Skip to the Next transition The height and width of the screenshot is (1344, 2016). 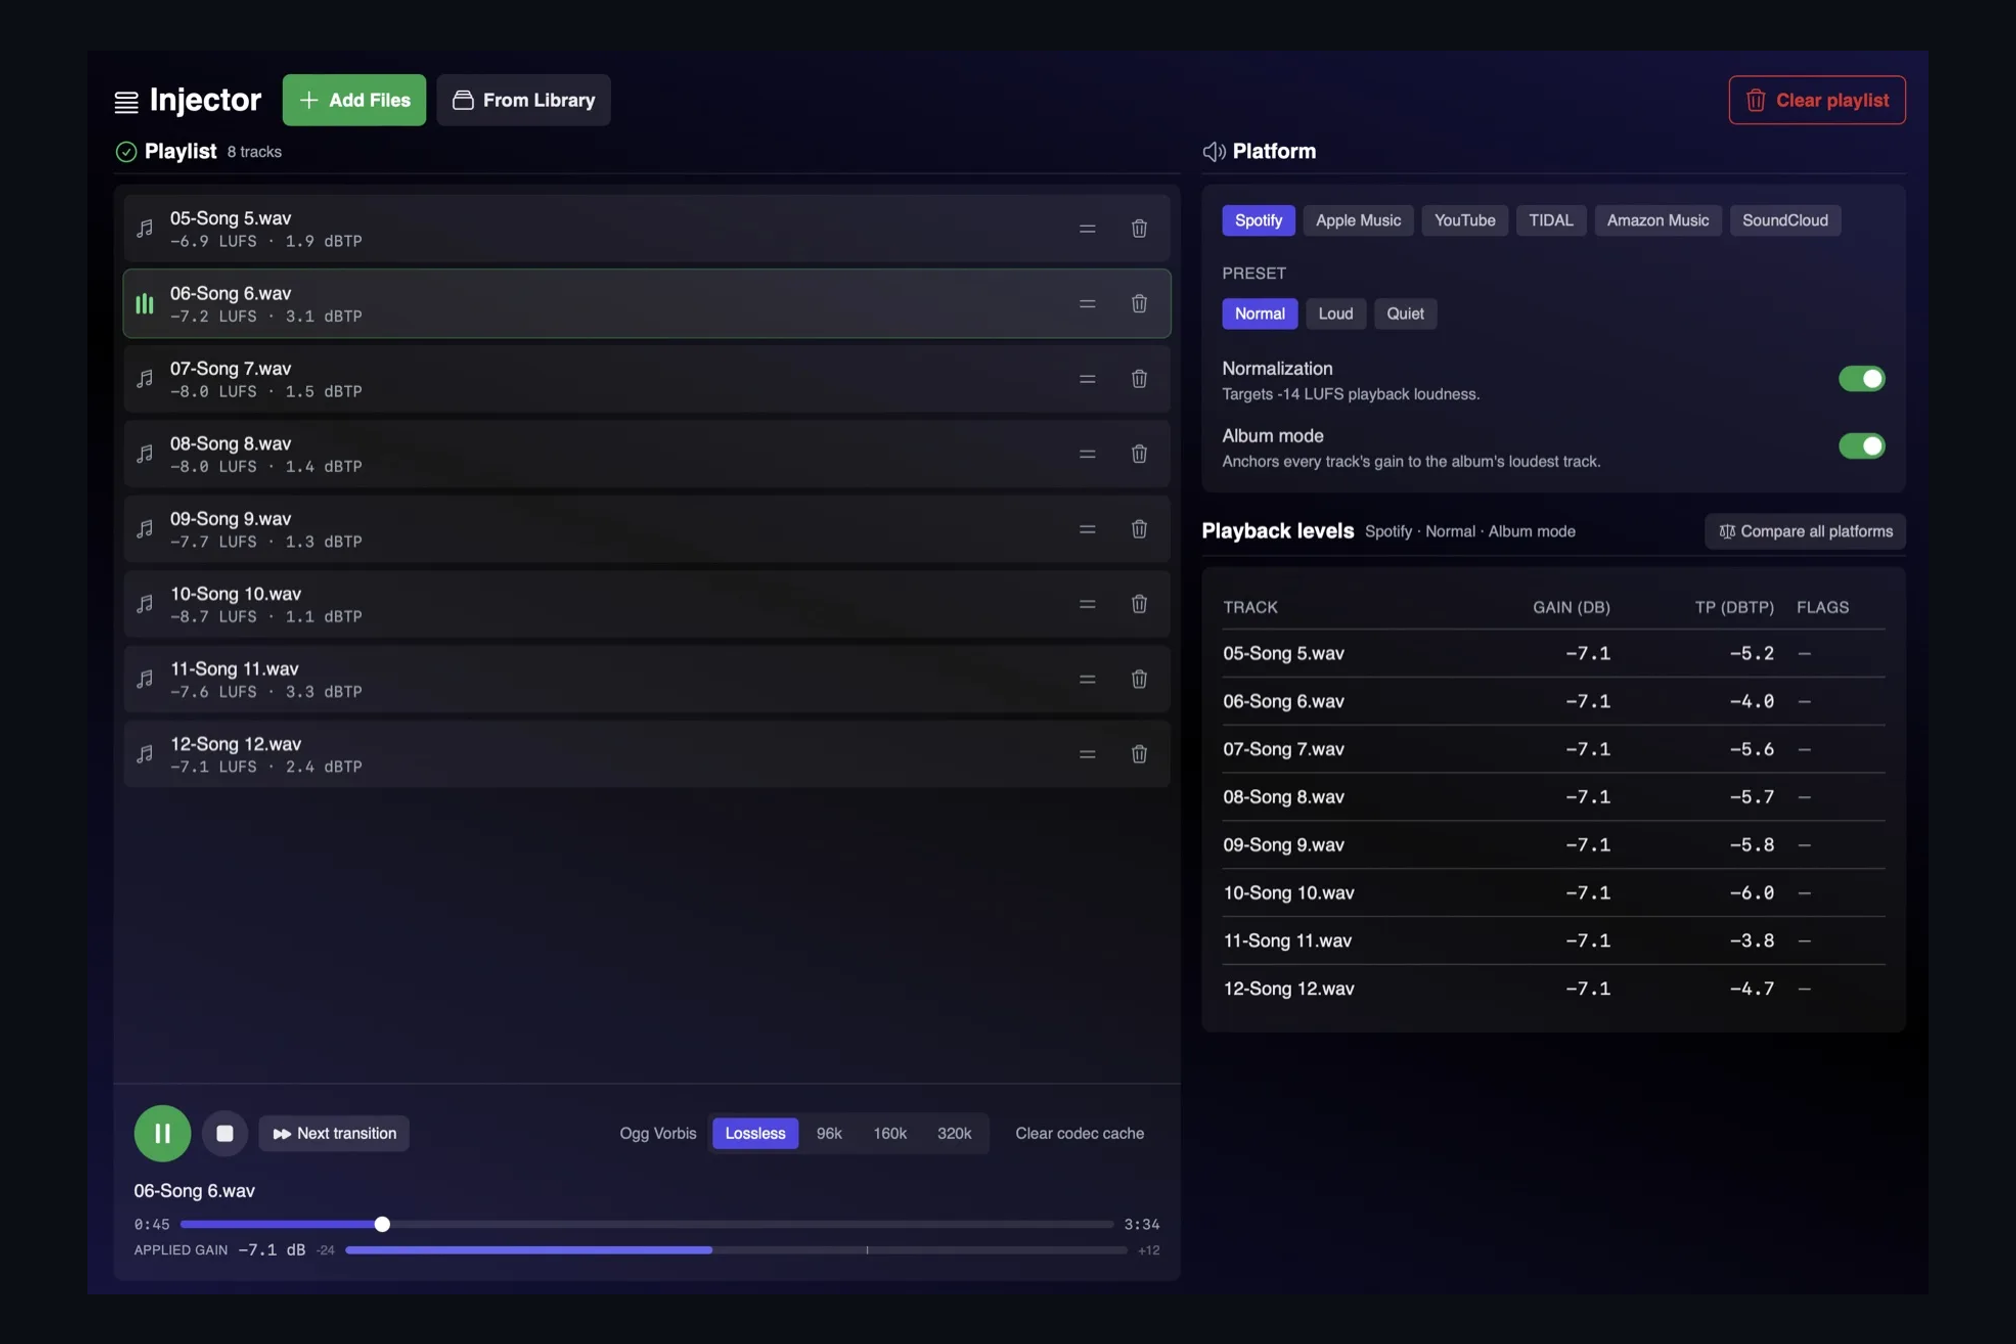click(x=334, y=1133)
